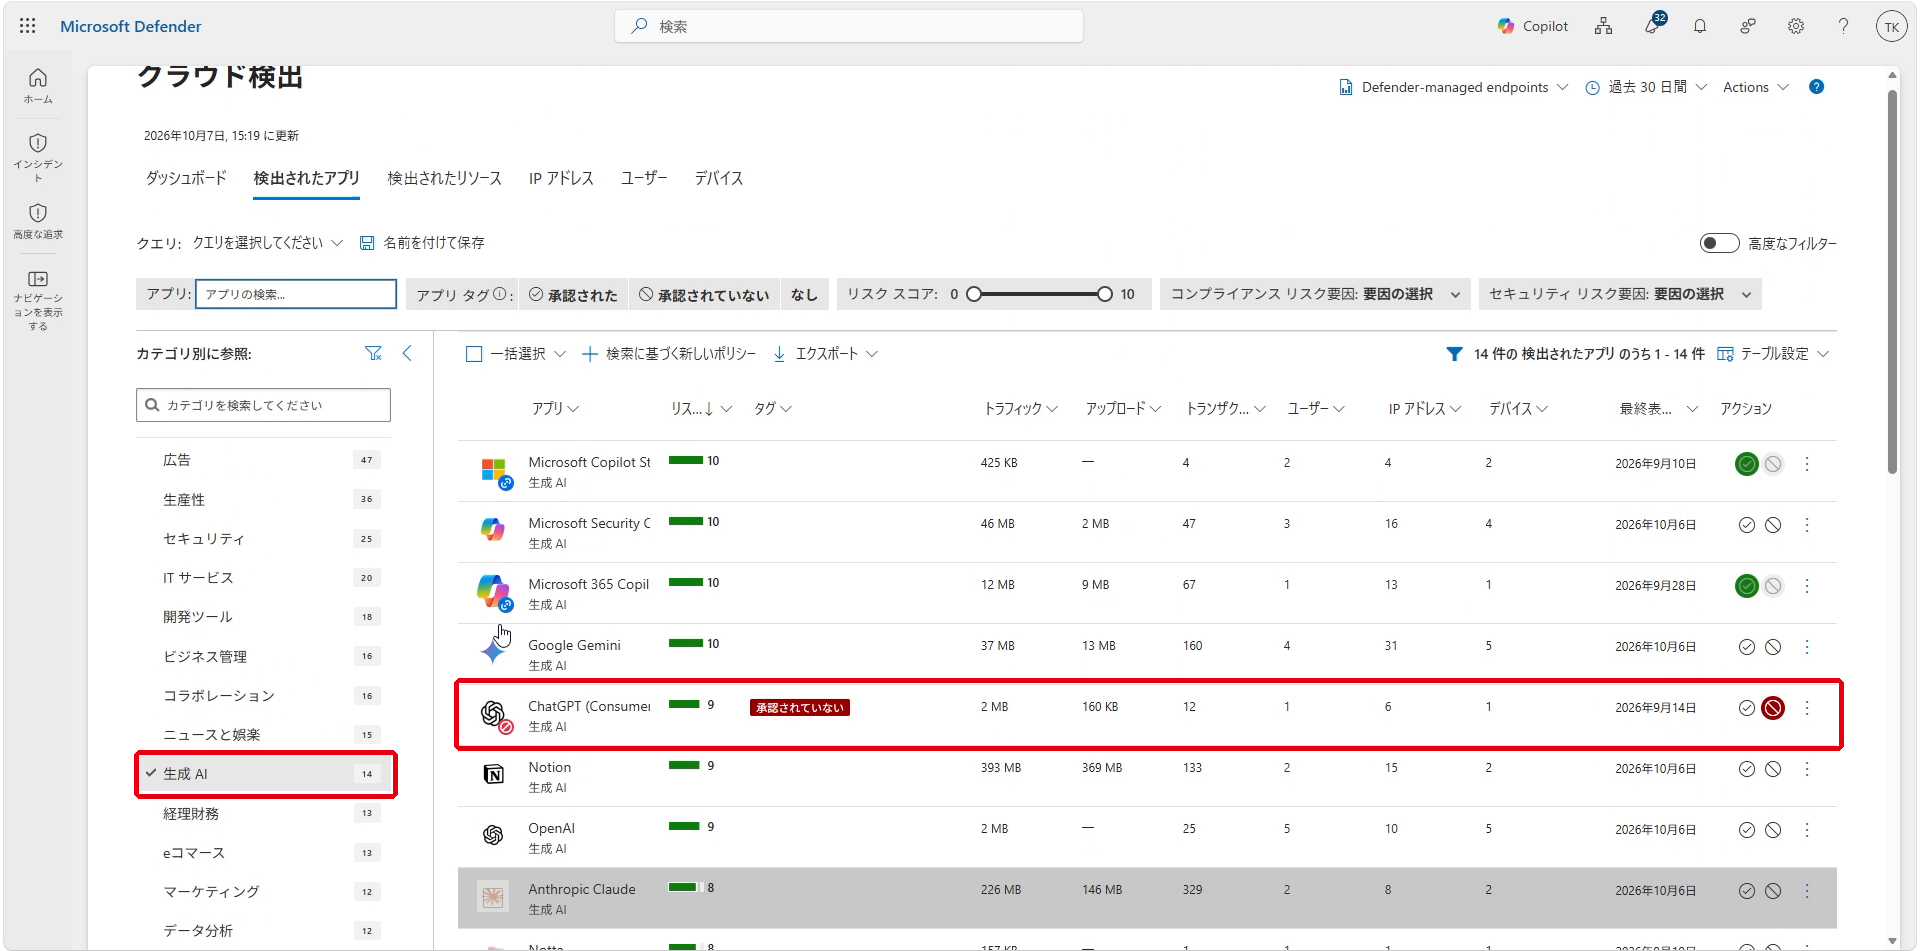Open the セキュリティ リスク要因 dropdown

click(x=1620, y=294)
